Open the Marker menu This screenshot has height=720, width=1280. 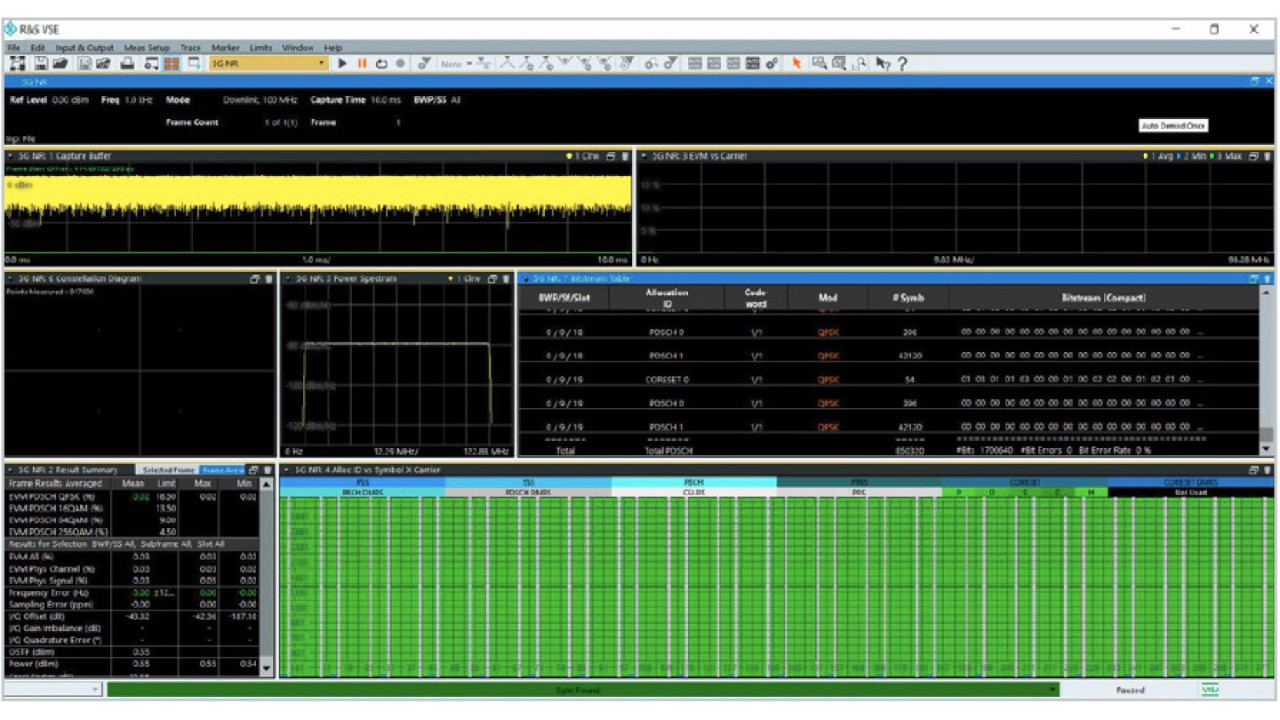(x=225, y=47)
